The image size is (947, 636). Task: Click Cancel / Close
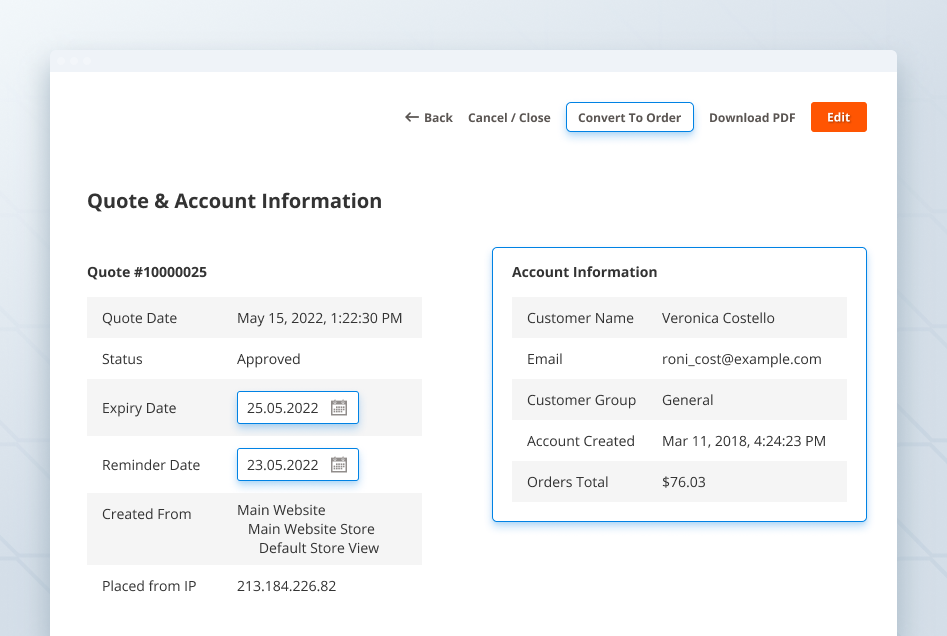pyautogui.click(x=508, y=117)
